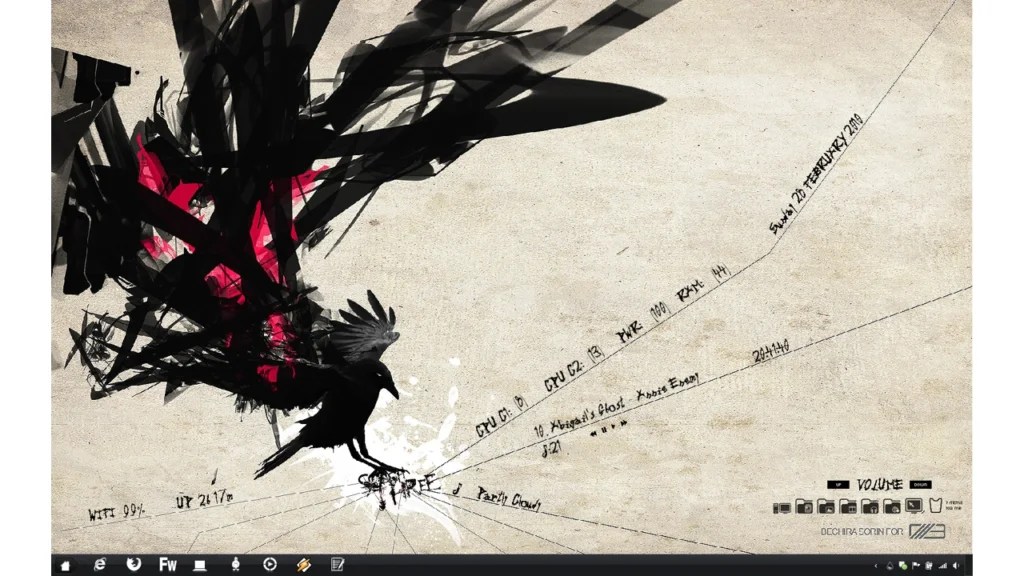Launch Internet Explorer from the taskbar

[99, 564]
